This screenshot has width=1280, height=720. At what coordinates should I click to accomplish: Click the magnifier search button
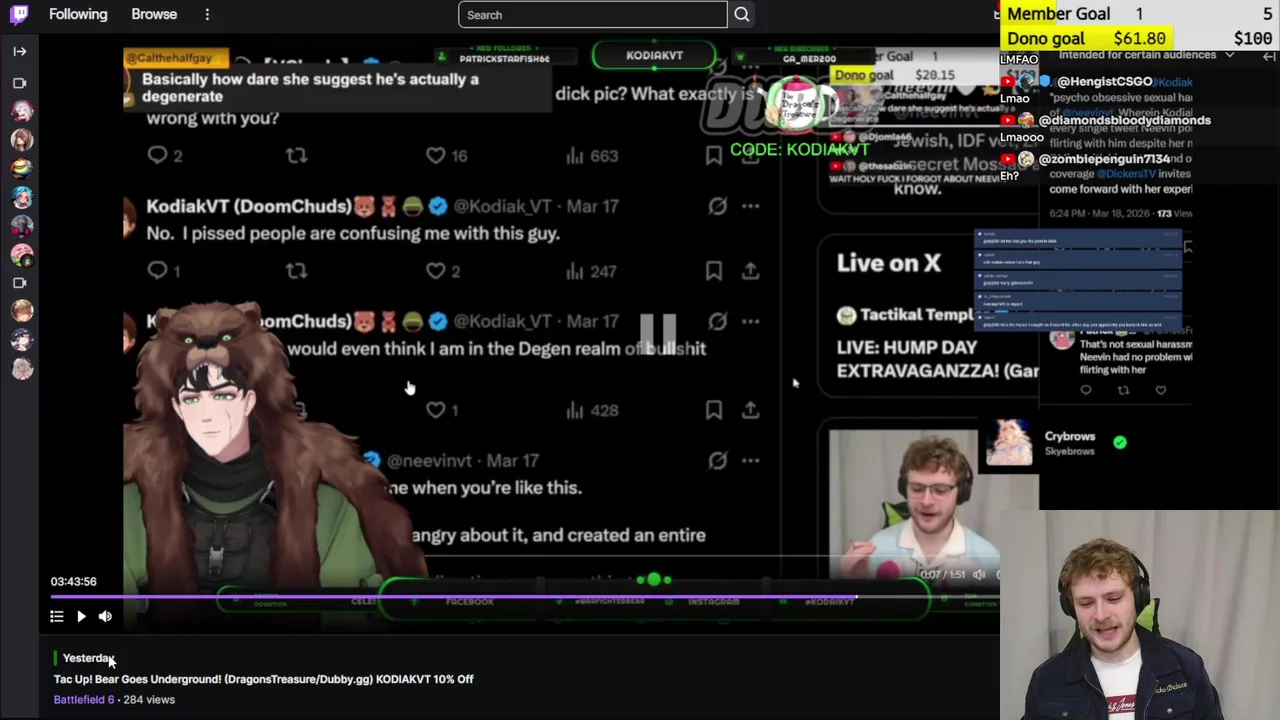click(742, 15)
